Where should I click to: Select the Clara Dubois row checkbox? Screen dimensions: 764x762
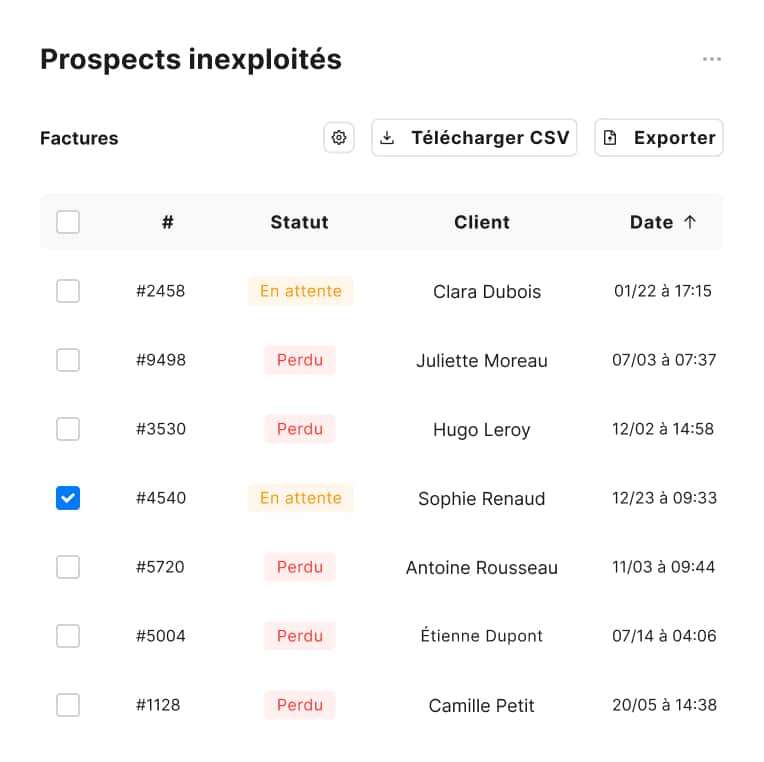[x=68, y=291]
